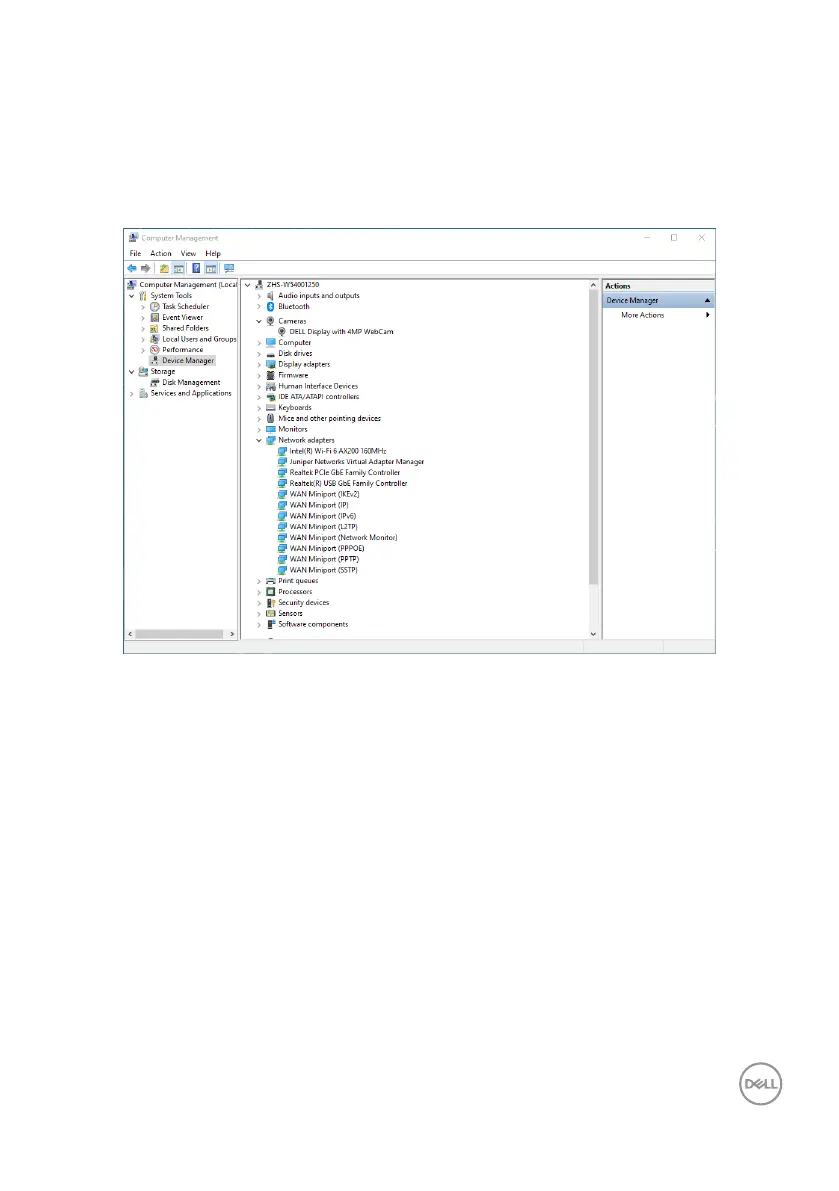Select Juniper Networks Virtual Adapter Manager

coord(356,462)
